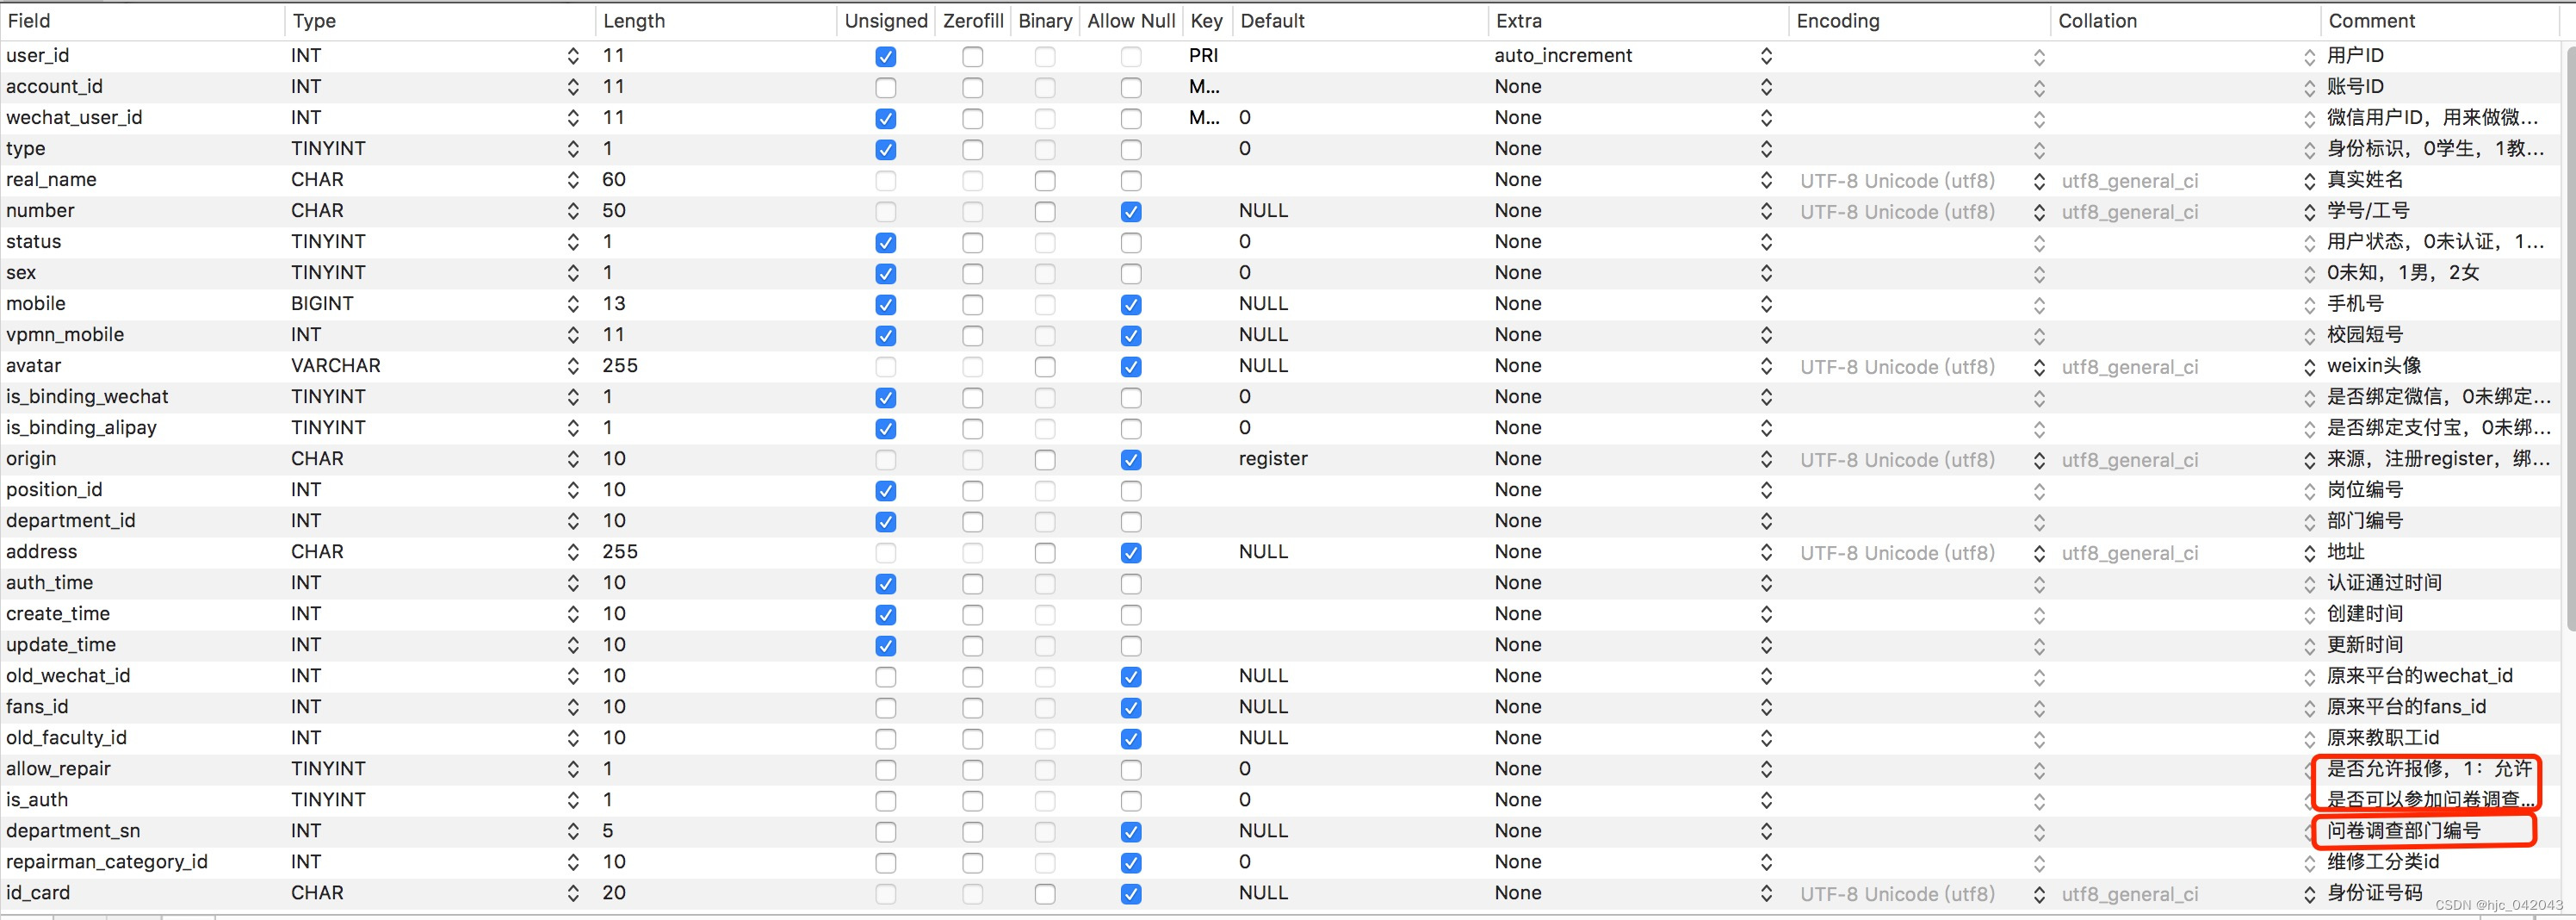
Task: Click the length value 60 of real_name
Action: [x=614, y=180]
